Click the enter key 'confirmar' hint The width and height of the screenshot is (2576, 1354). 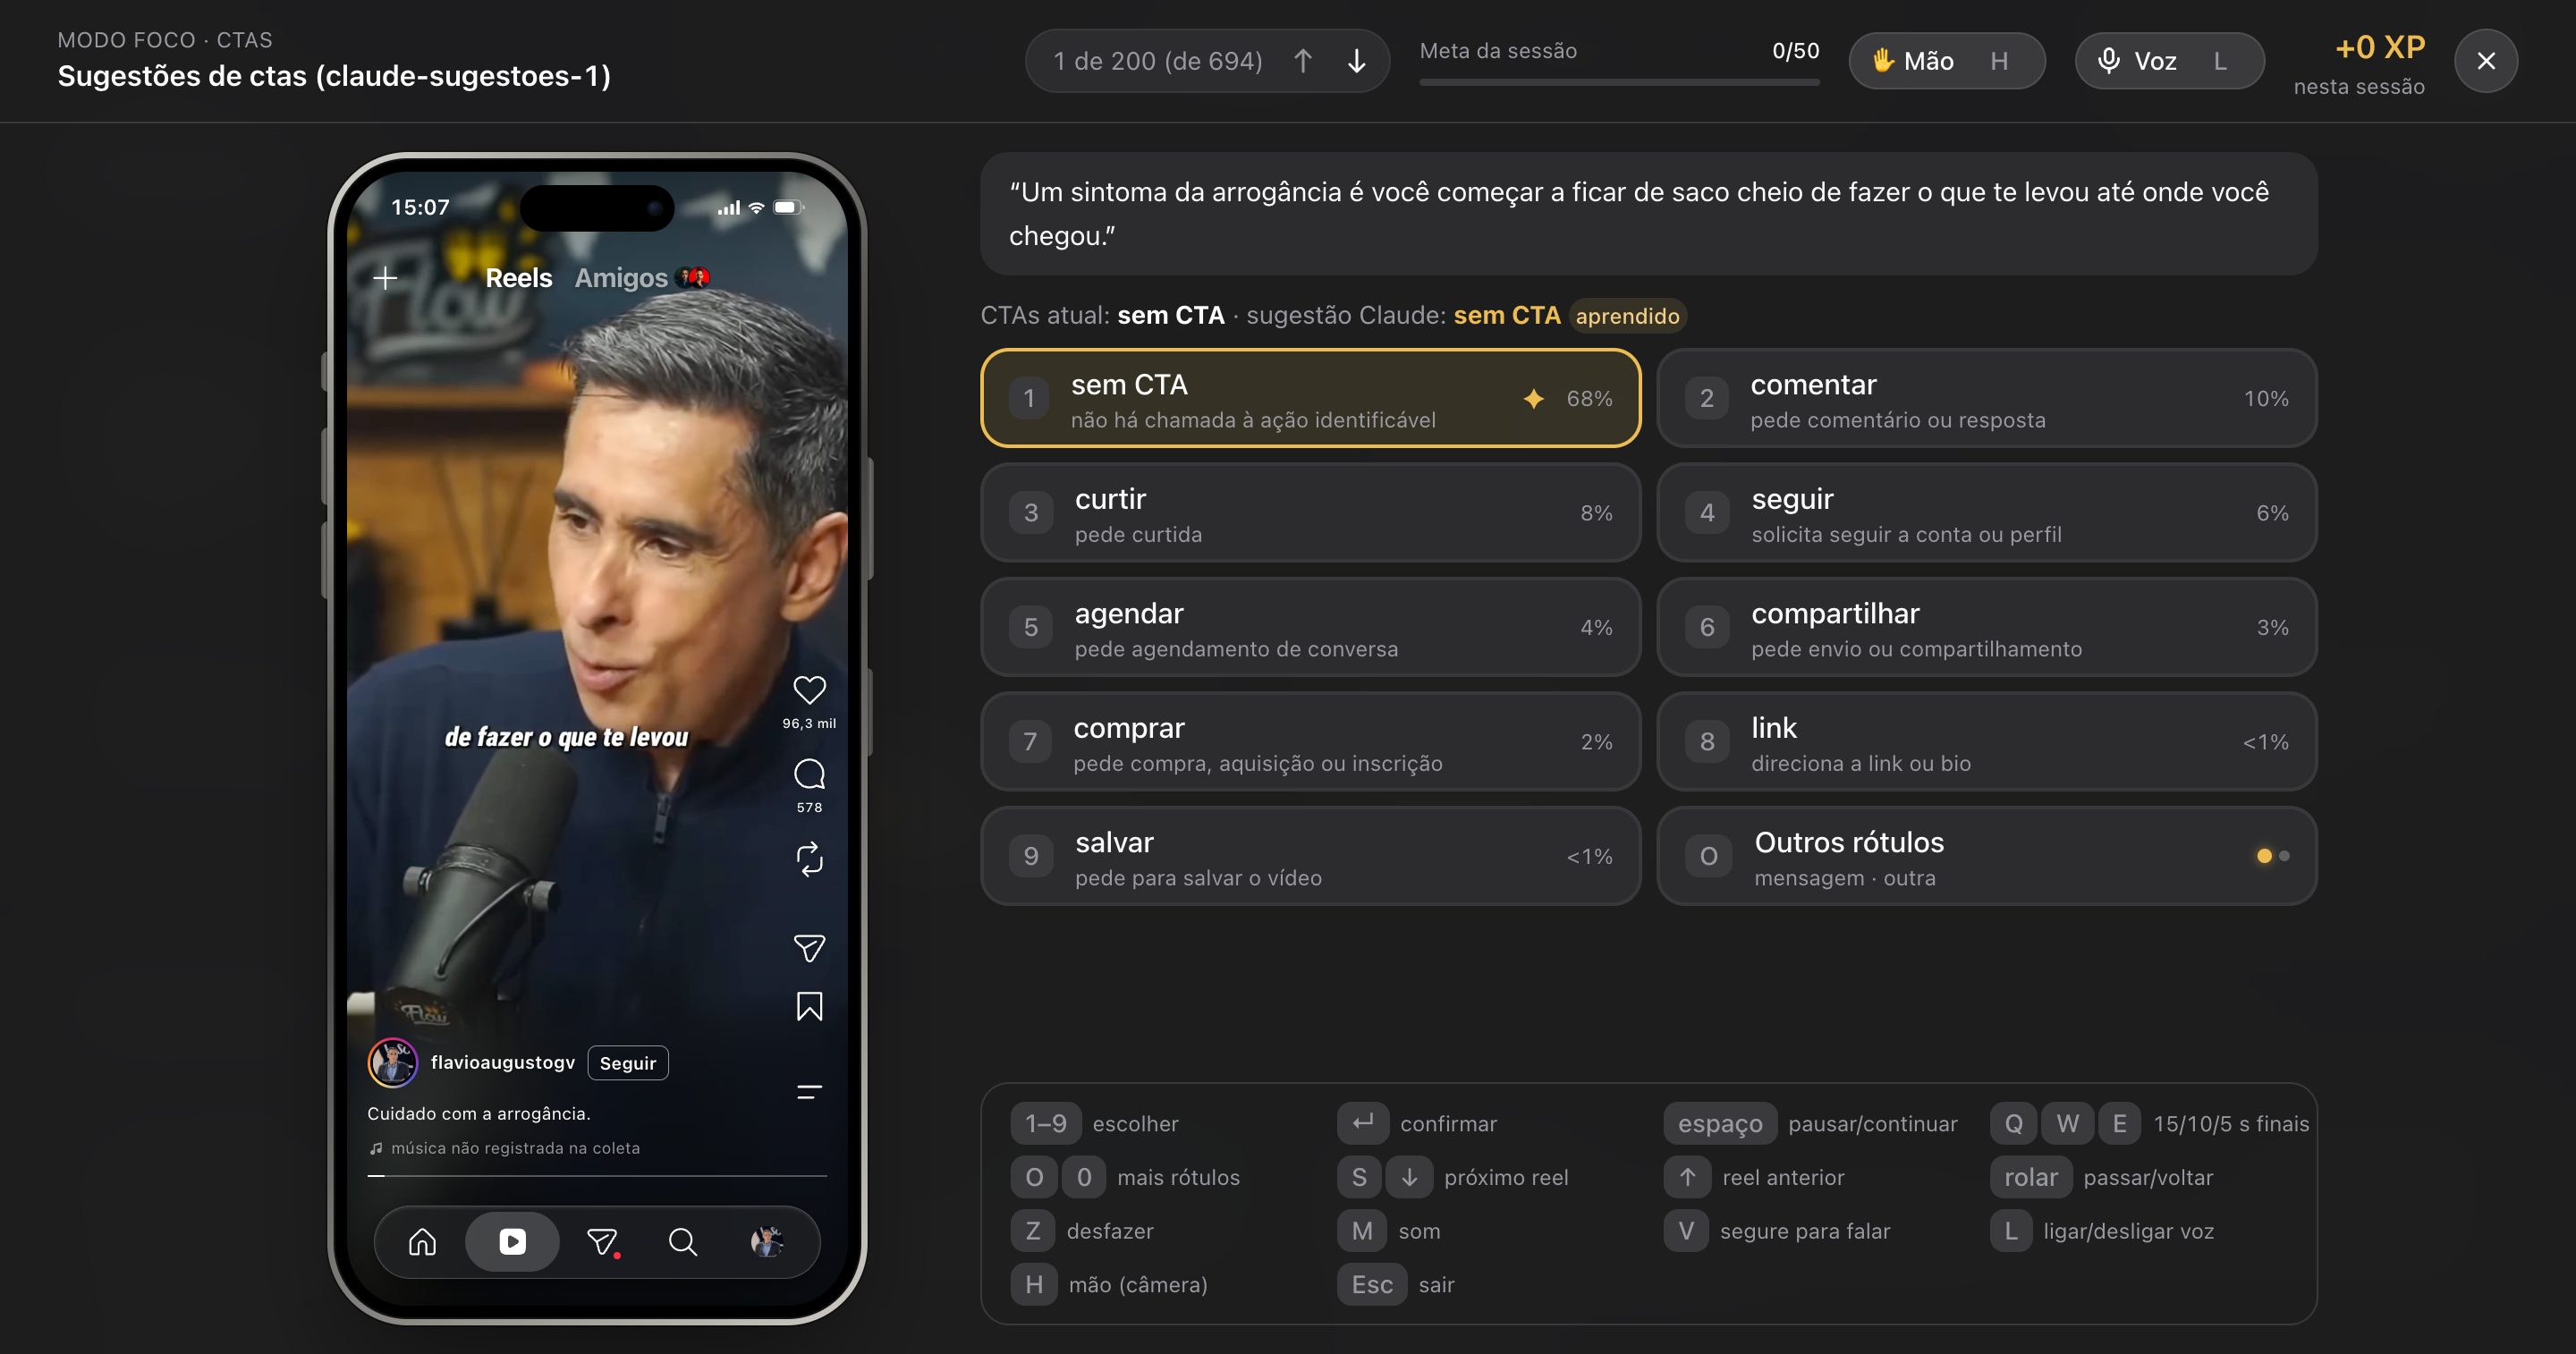click(1363, 1124)
